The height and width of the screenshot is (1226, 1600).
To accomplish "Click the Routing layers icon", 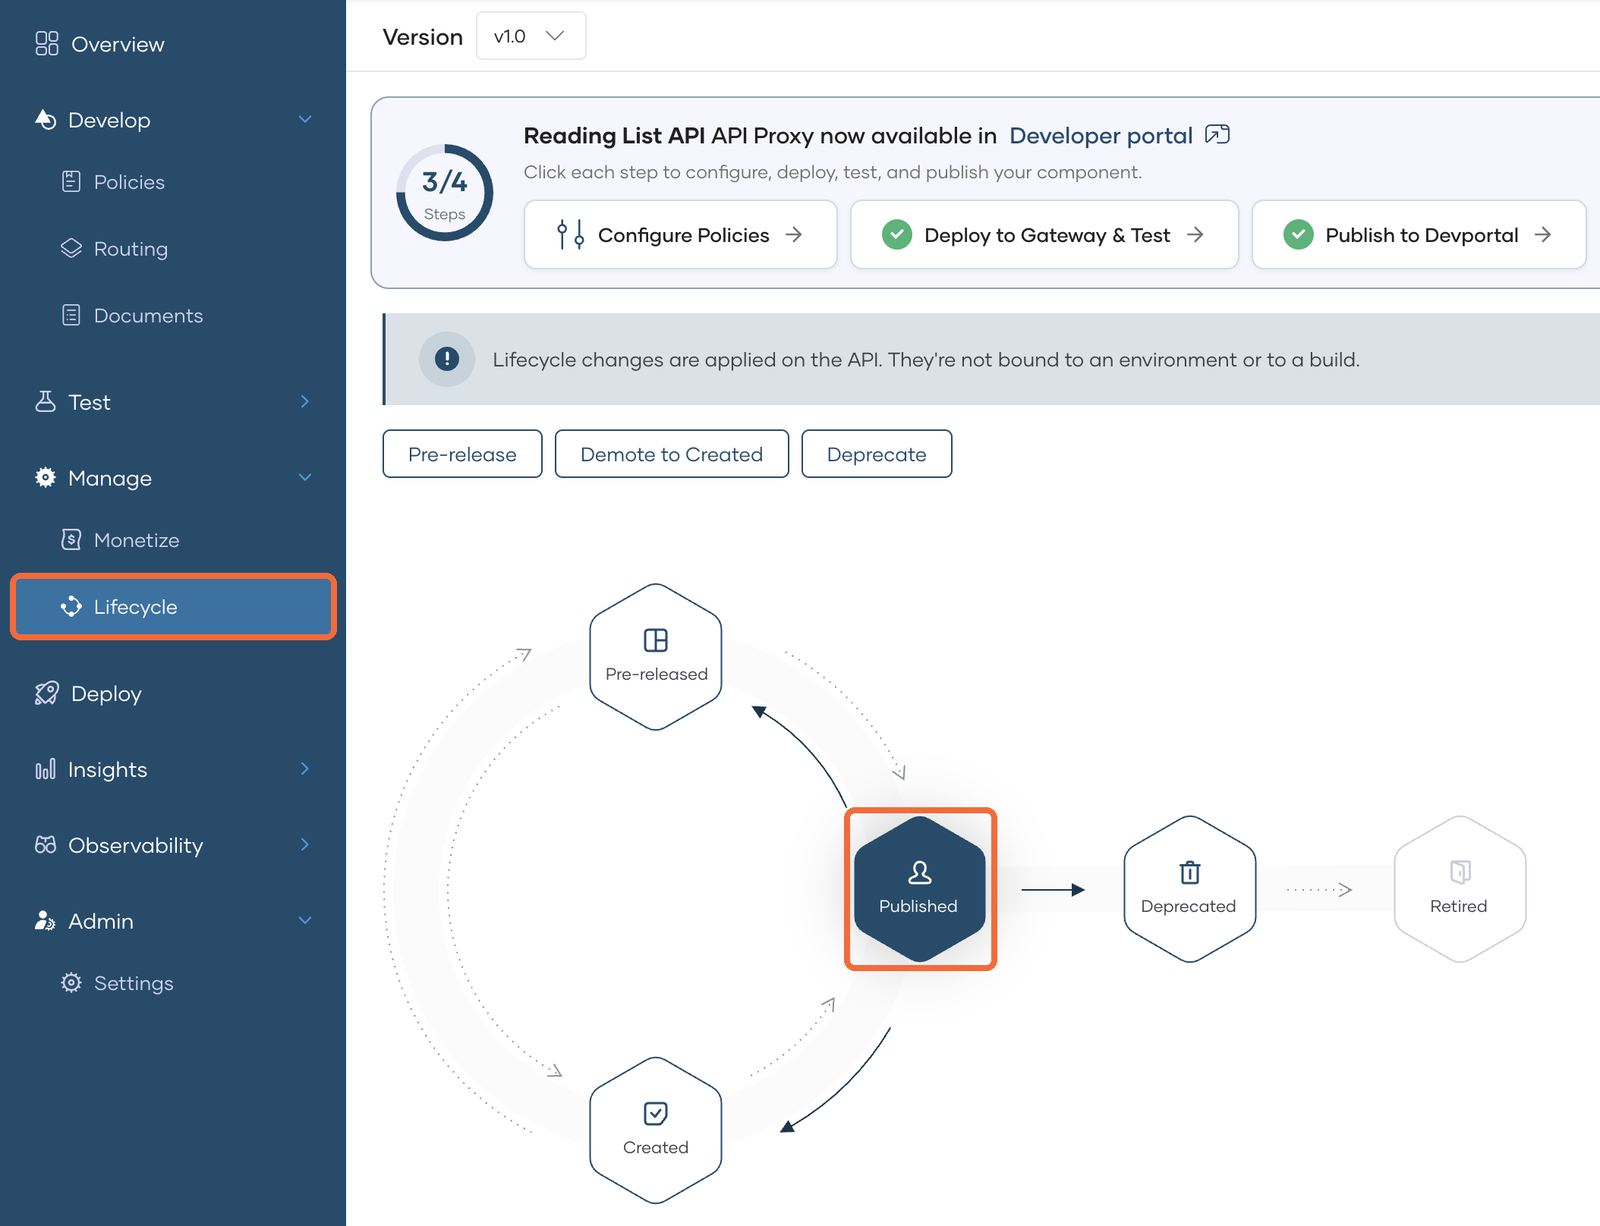I will coord(71,248).
